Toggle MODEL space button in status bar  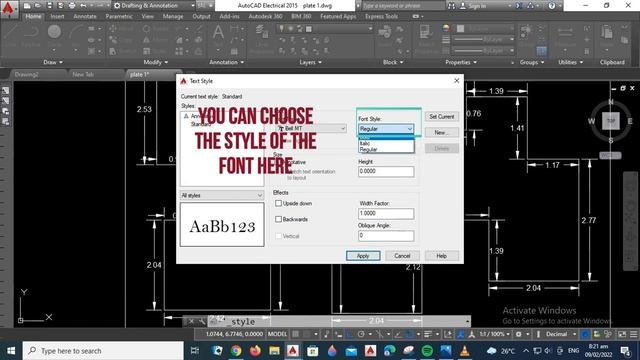click(277, 334)
